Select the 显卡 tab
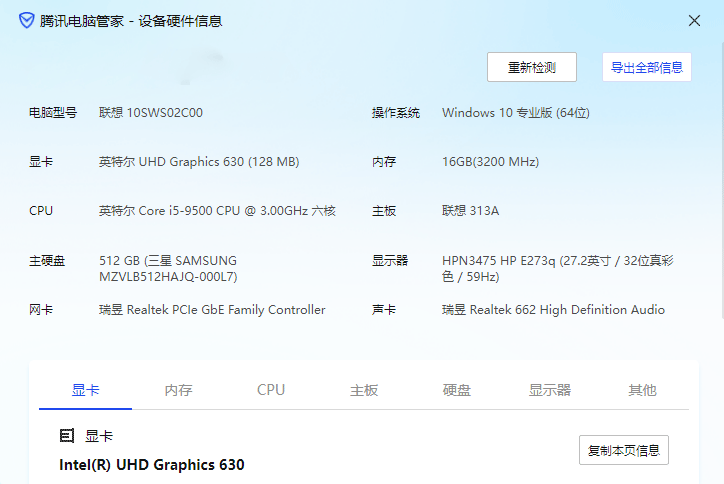The width and height of the screenshot is (724, 484). (85, 390)
